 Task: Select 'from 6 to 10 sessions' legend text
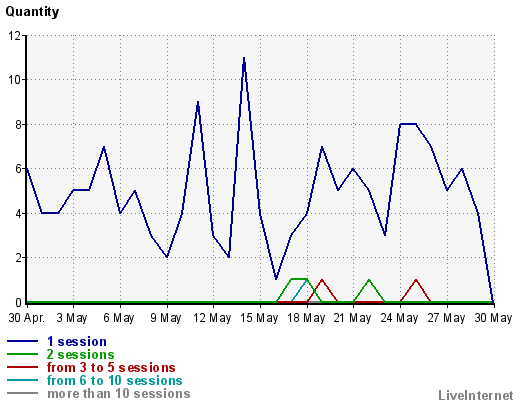(x=114, y=380)
